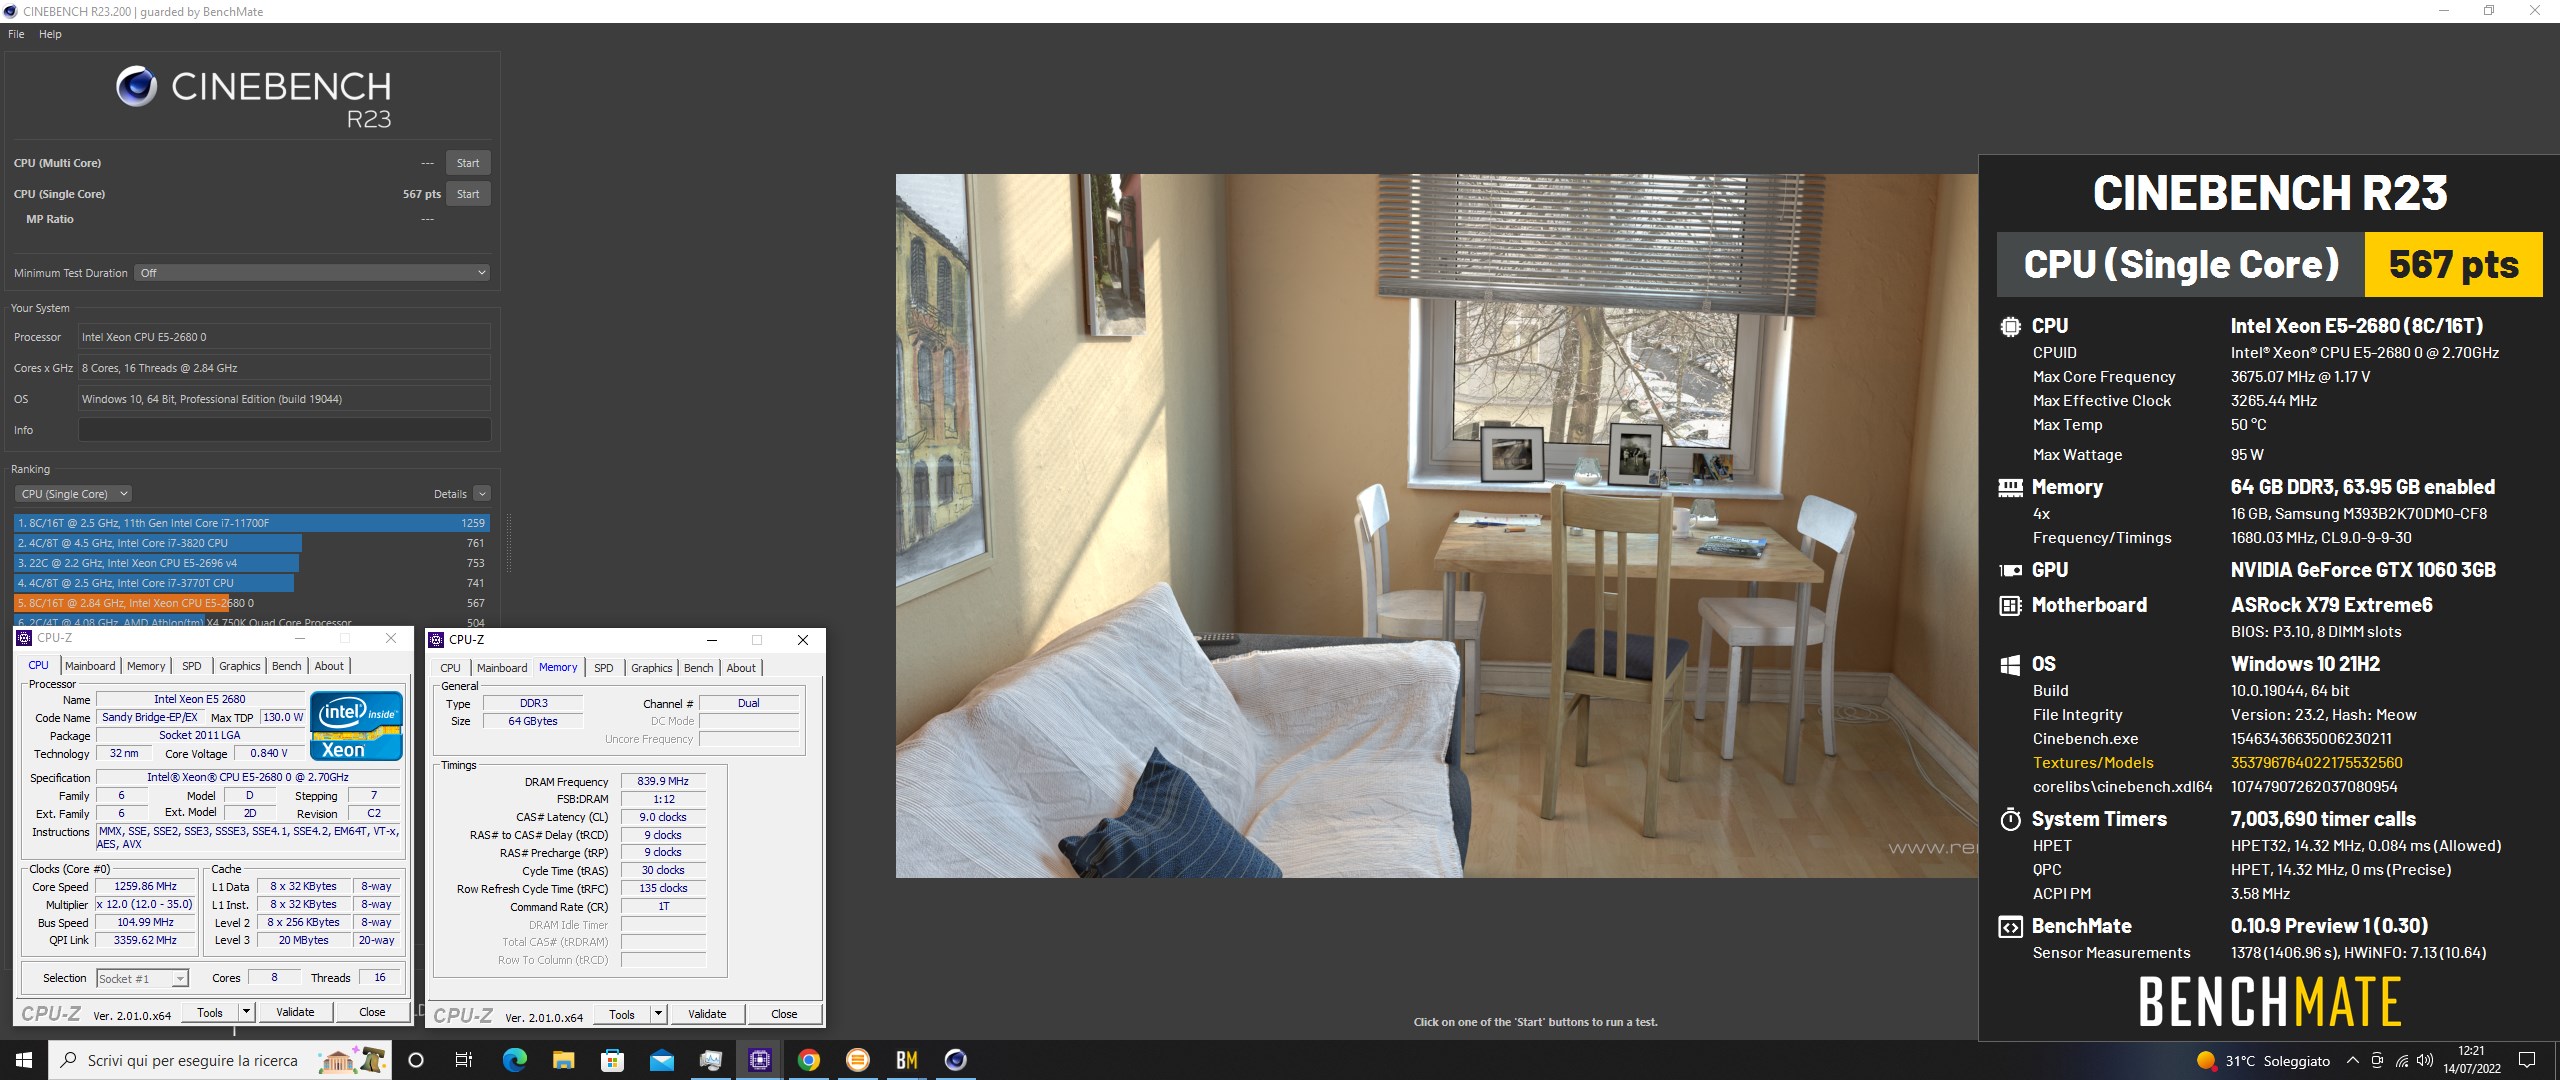
Task: Open the Tools arrow in the CPU-Z Memory window
Action: [x=658, y=1014]
